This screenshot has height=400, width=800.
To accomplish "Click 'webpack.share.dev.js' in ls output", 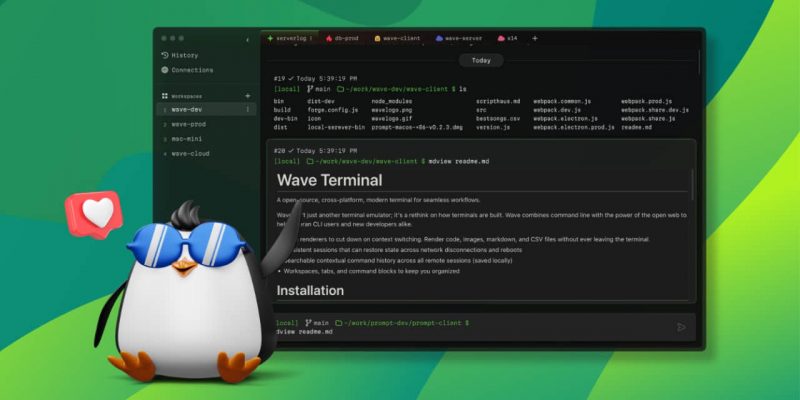I will pos(655,110).
